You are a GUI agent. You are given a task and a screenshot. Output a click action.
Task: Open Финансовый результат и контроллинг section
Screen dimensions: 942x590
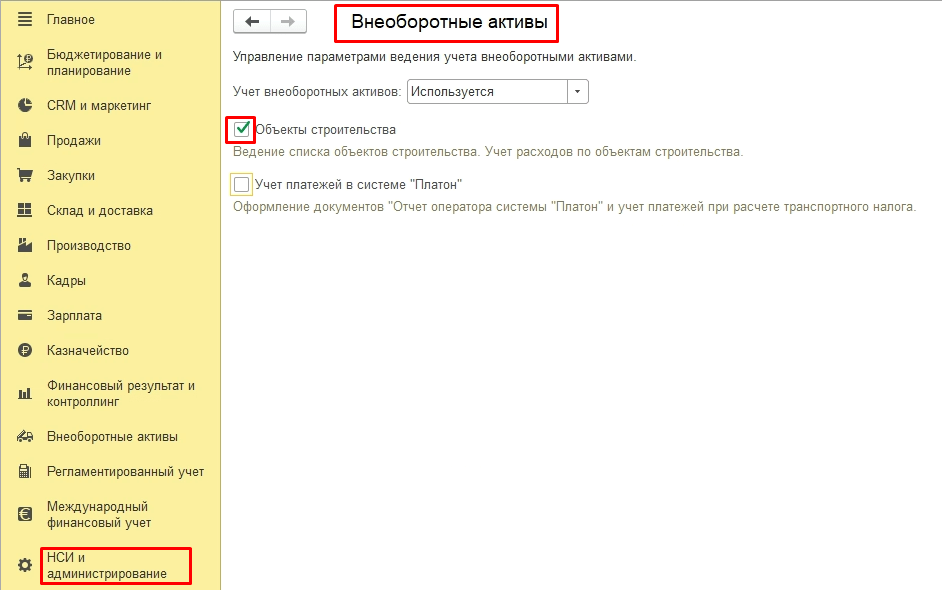[121, 394]
